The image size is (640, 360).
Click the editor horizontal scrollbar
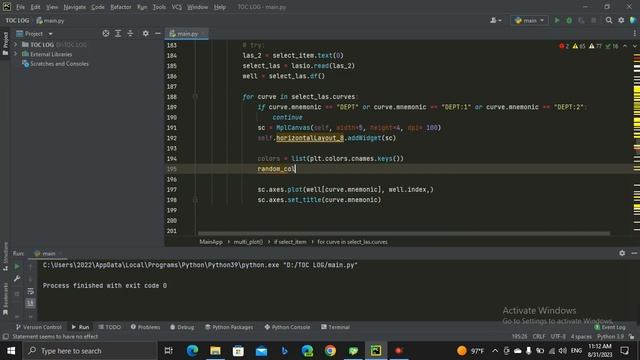[404, 234]
